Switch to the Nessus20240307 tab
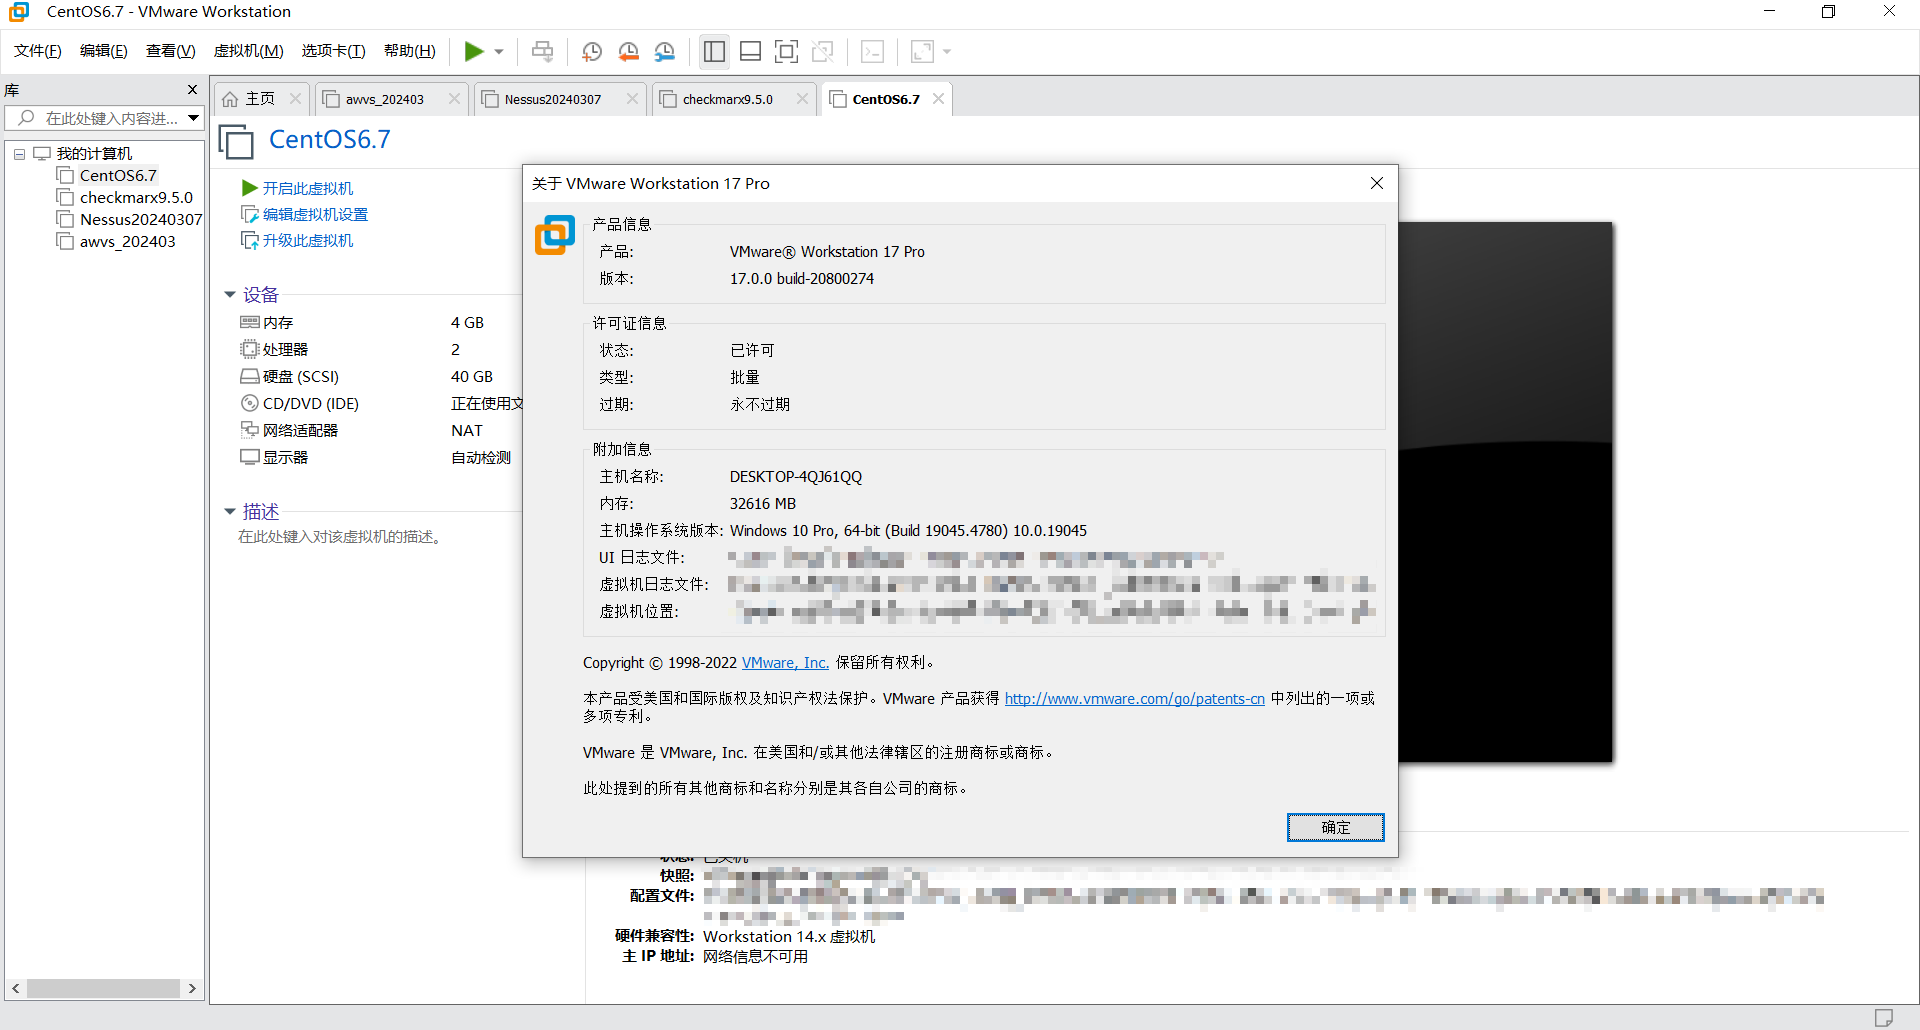 [552, 99]
